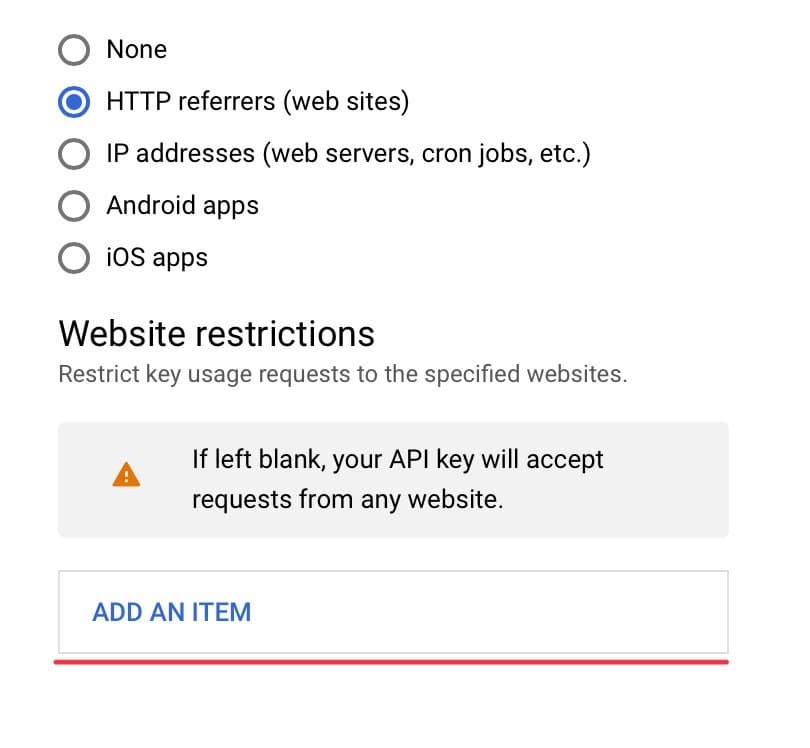Select the None radio button
The image size is (810, 748).
pos(74,50)
